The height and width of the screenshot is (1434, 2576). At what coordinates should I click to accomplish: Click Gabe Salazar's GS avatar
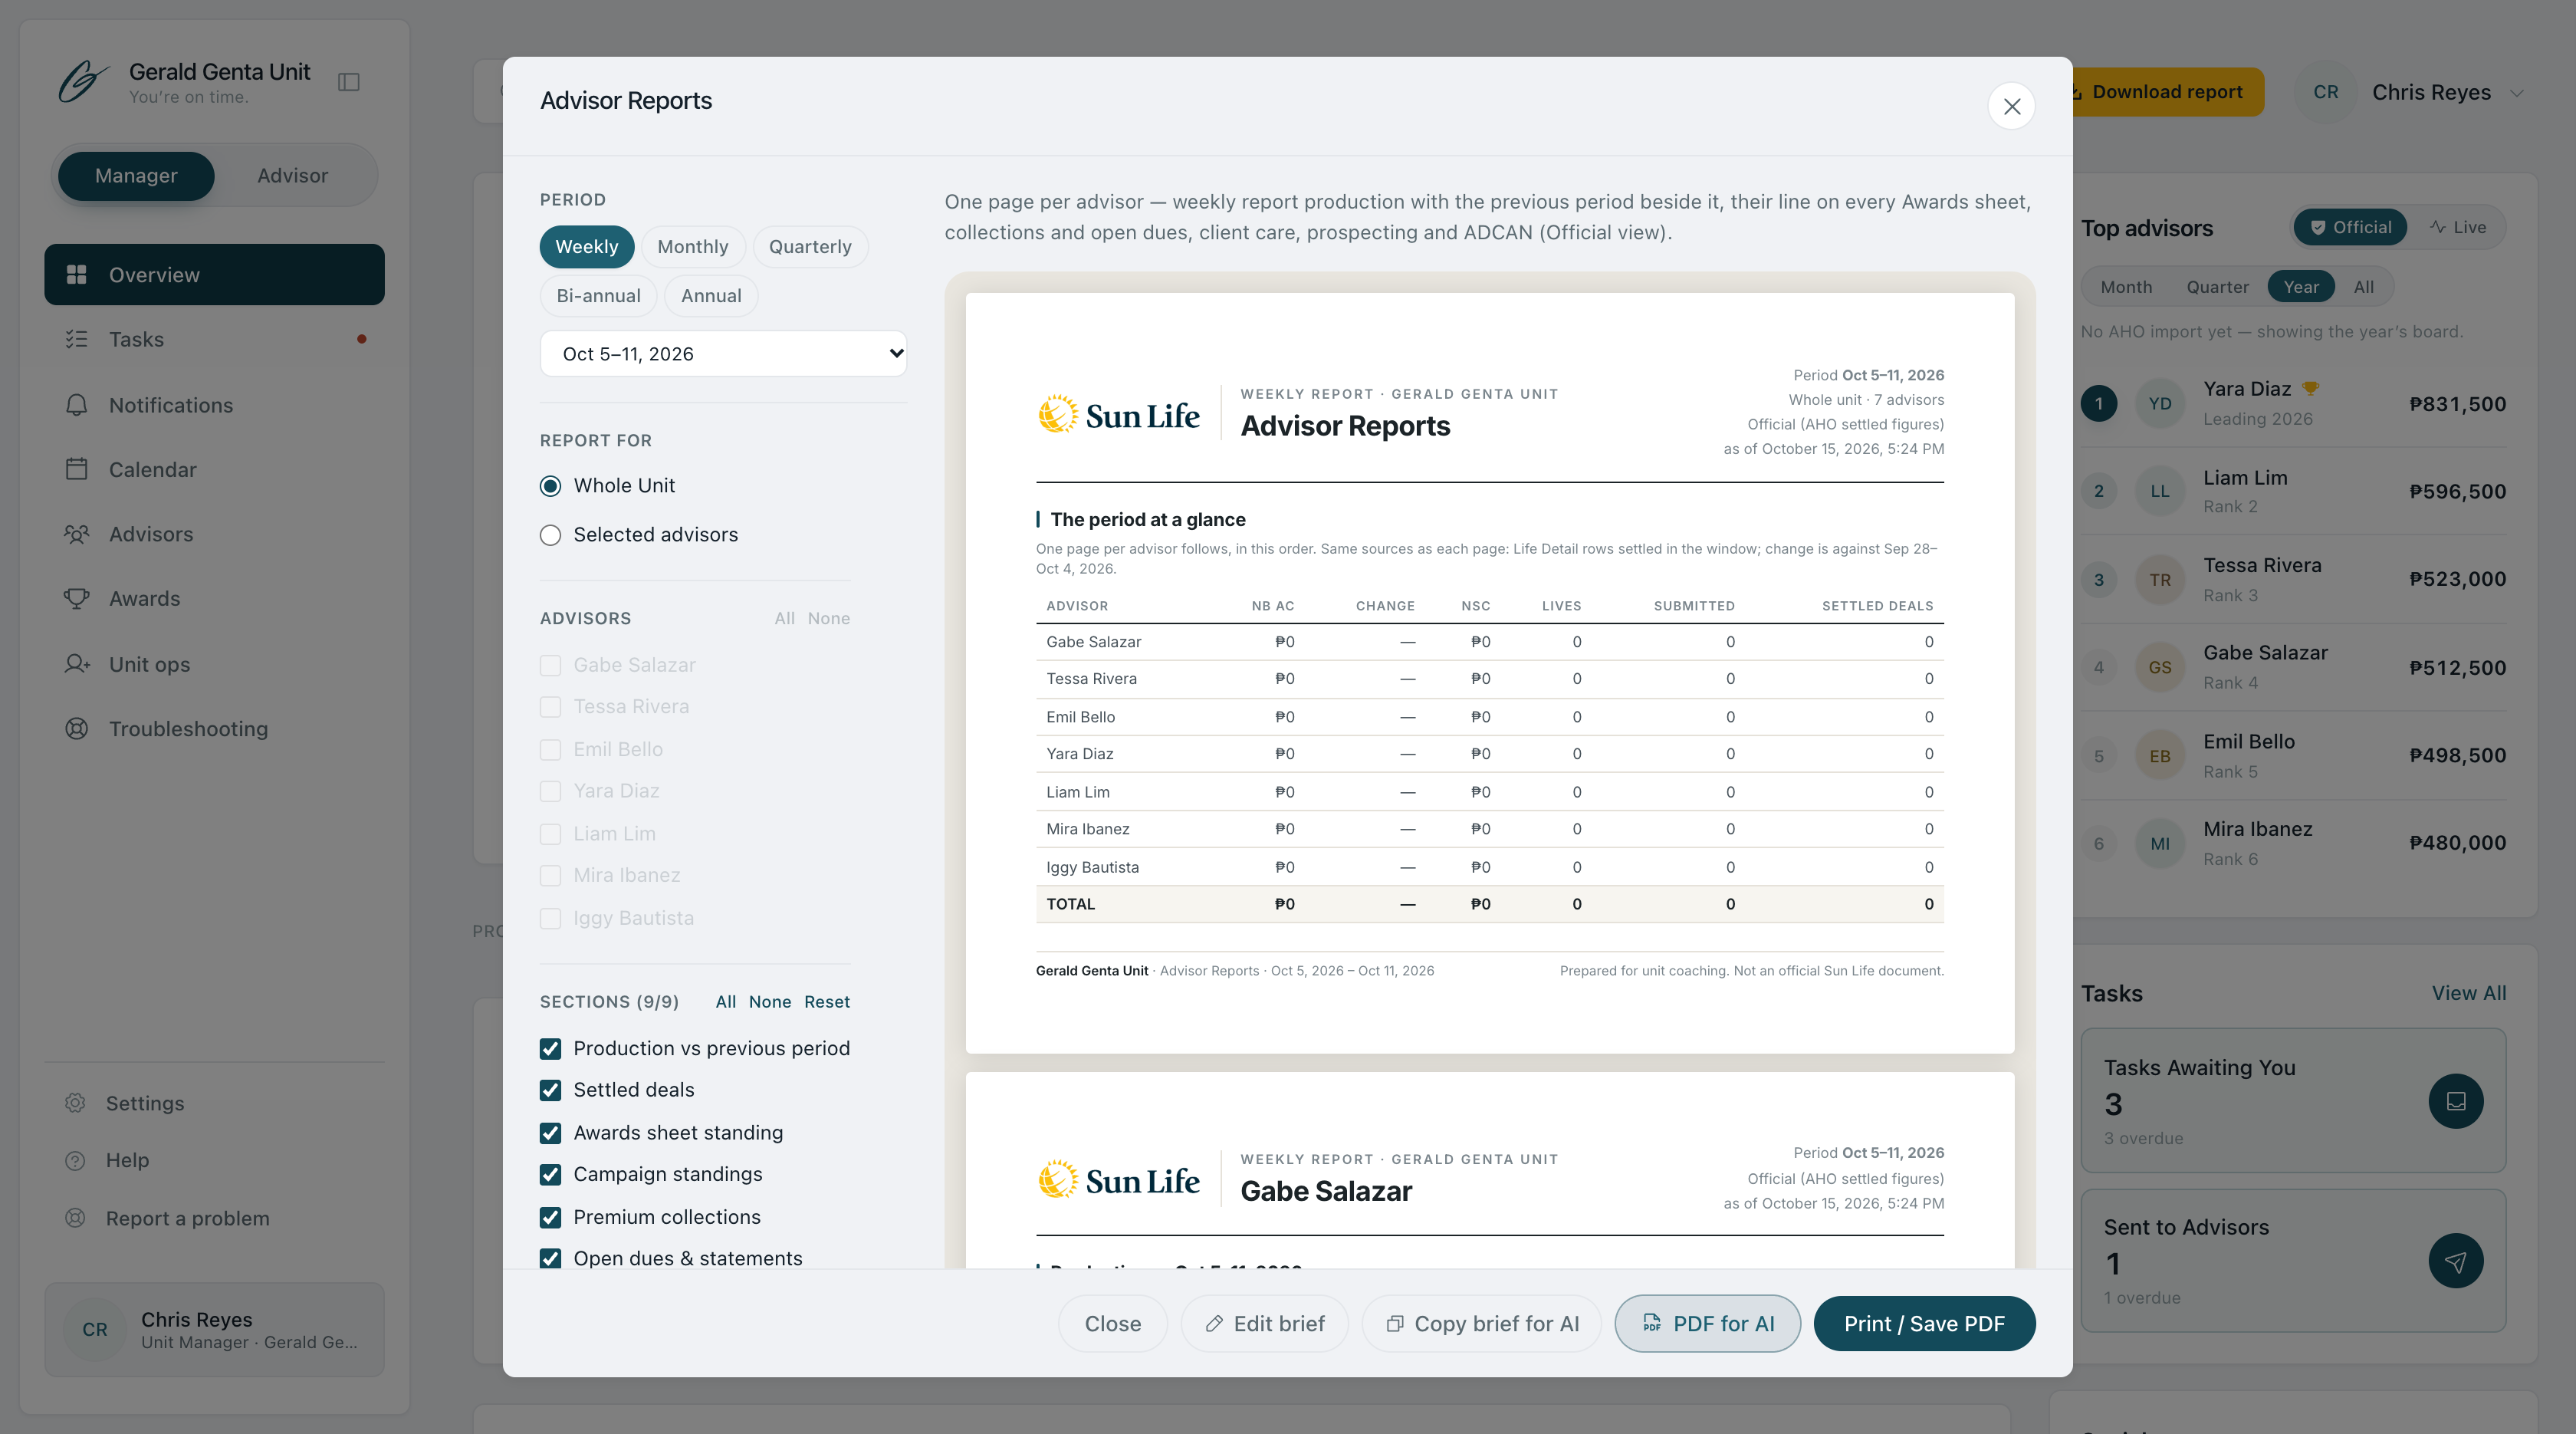click(2160, 667)
